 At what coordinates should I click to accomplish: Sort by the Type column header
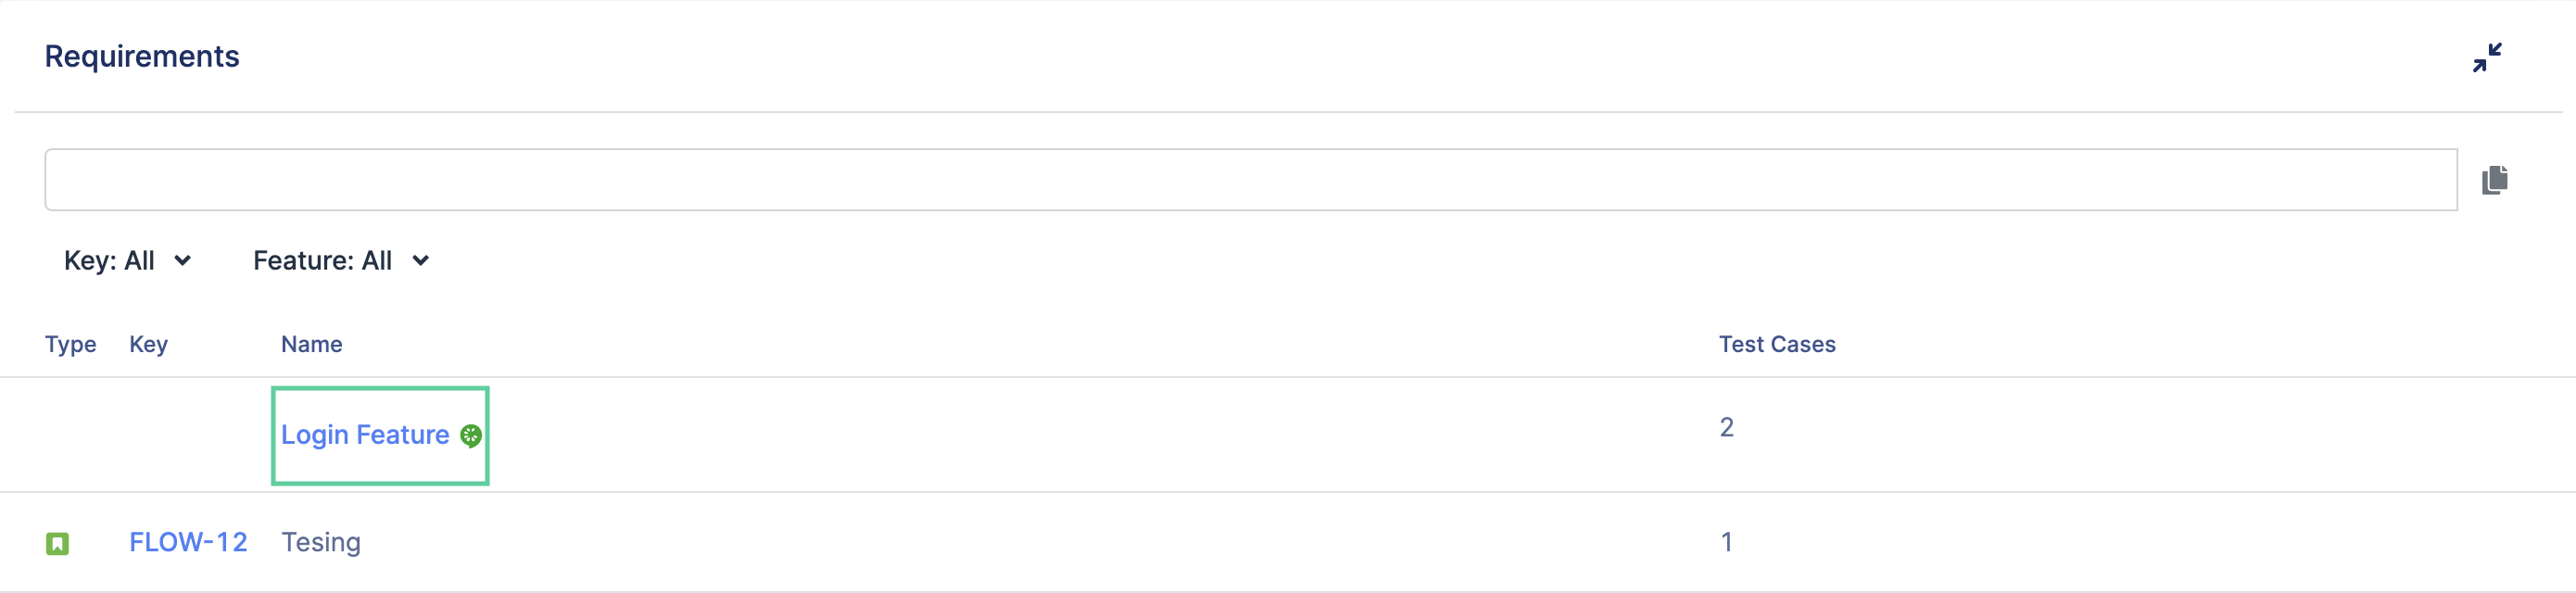71,344
